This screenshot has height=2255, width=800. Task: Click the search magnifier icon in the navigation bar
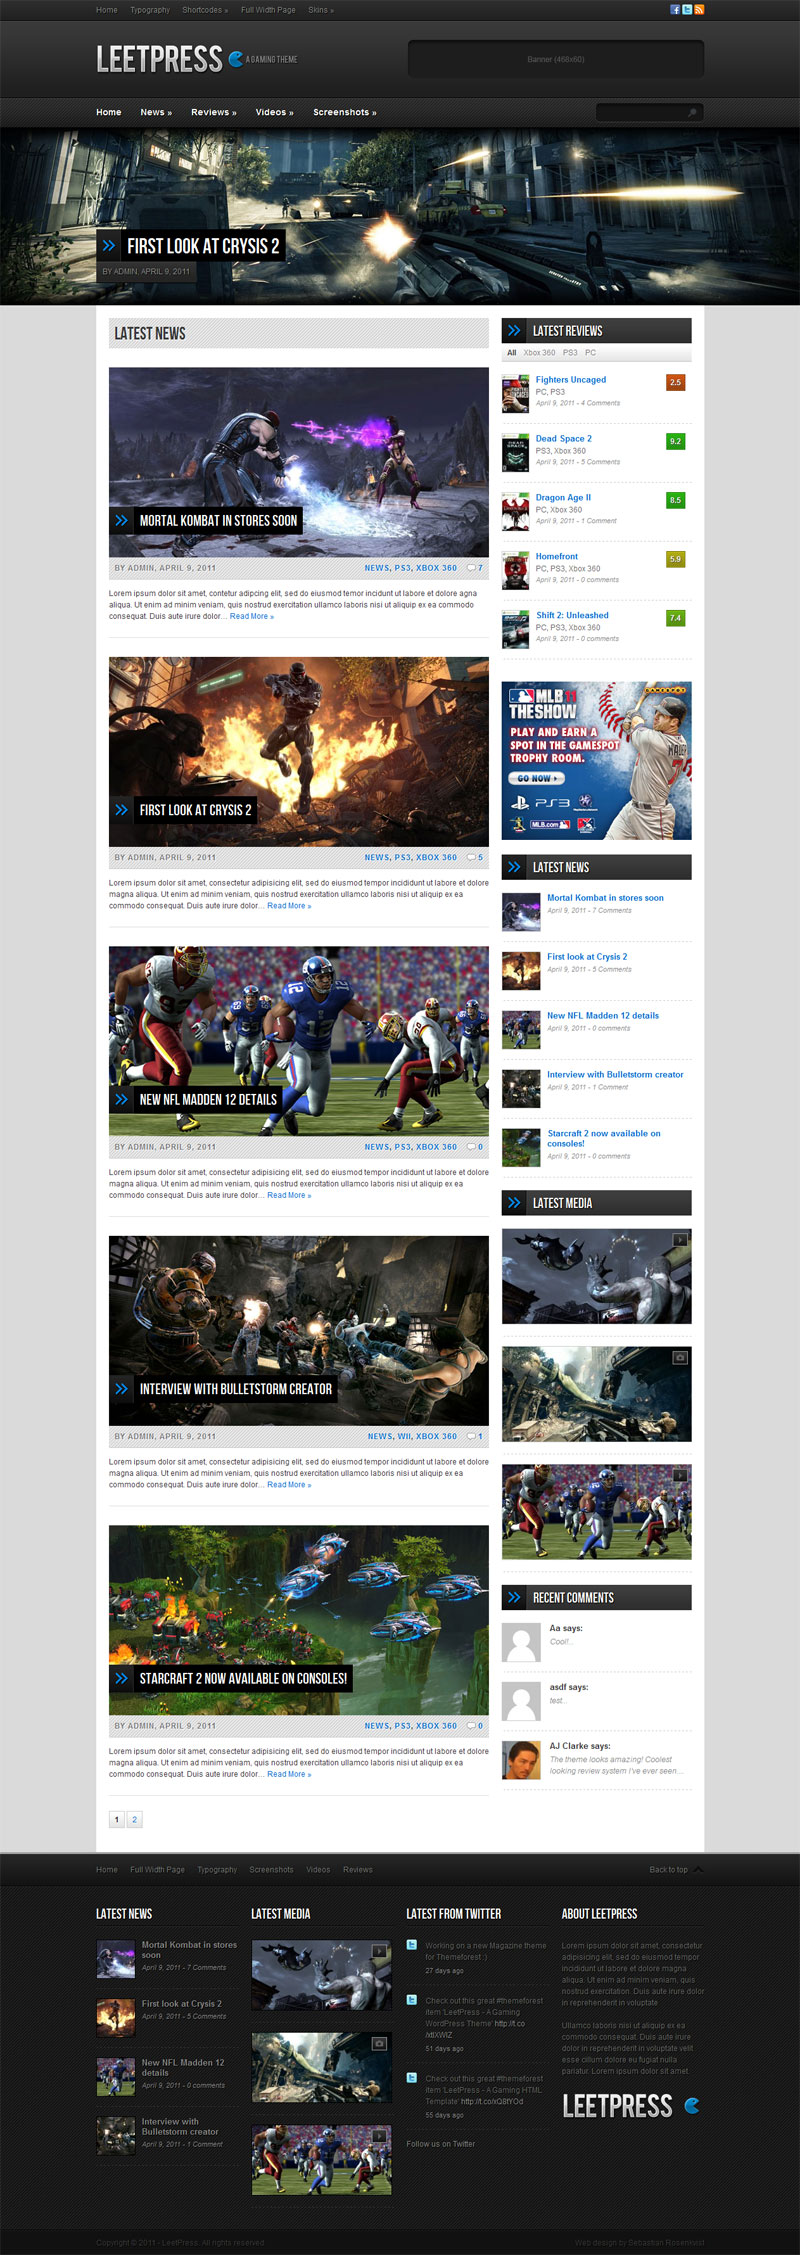coord(692,112)
